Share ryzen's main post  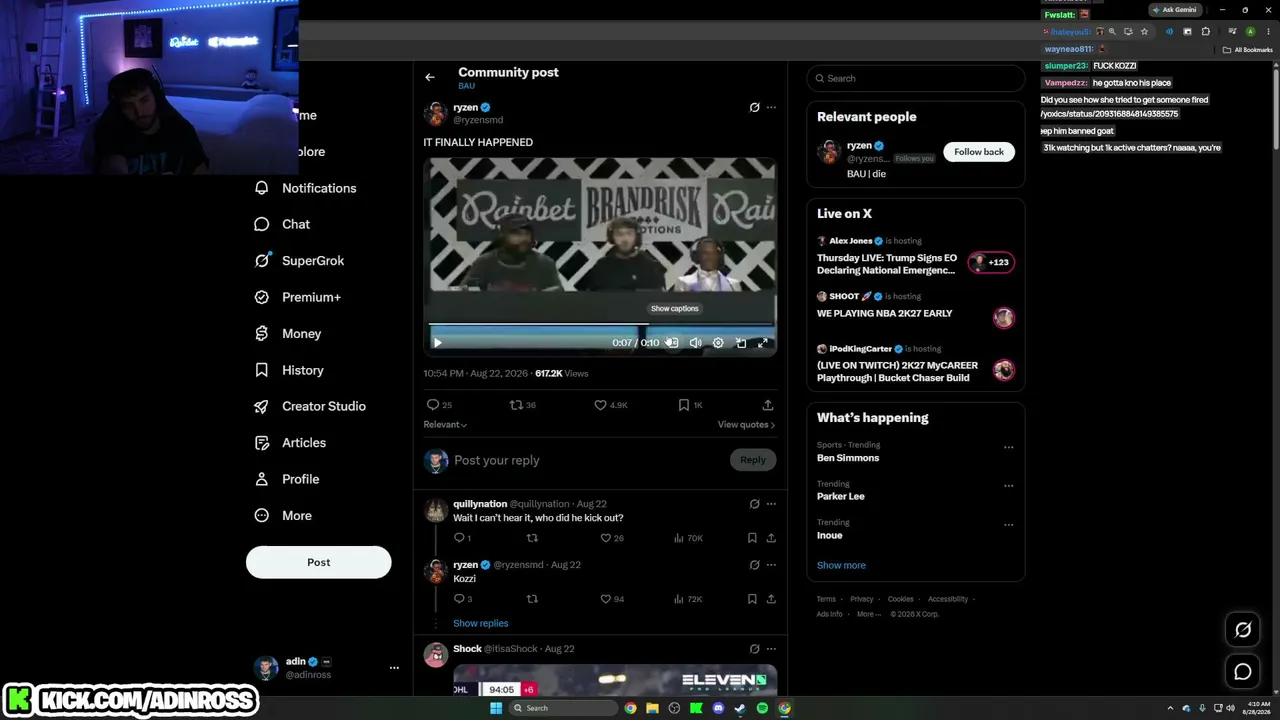point(768,405)
